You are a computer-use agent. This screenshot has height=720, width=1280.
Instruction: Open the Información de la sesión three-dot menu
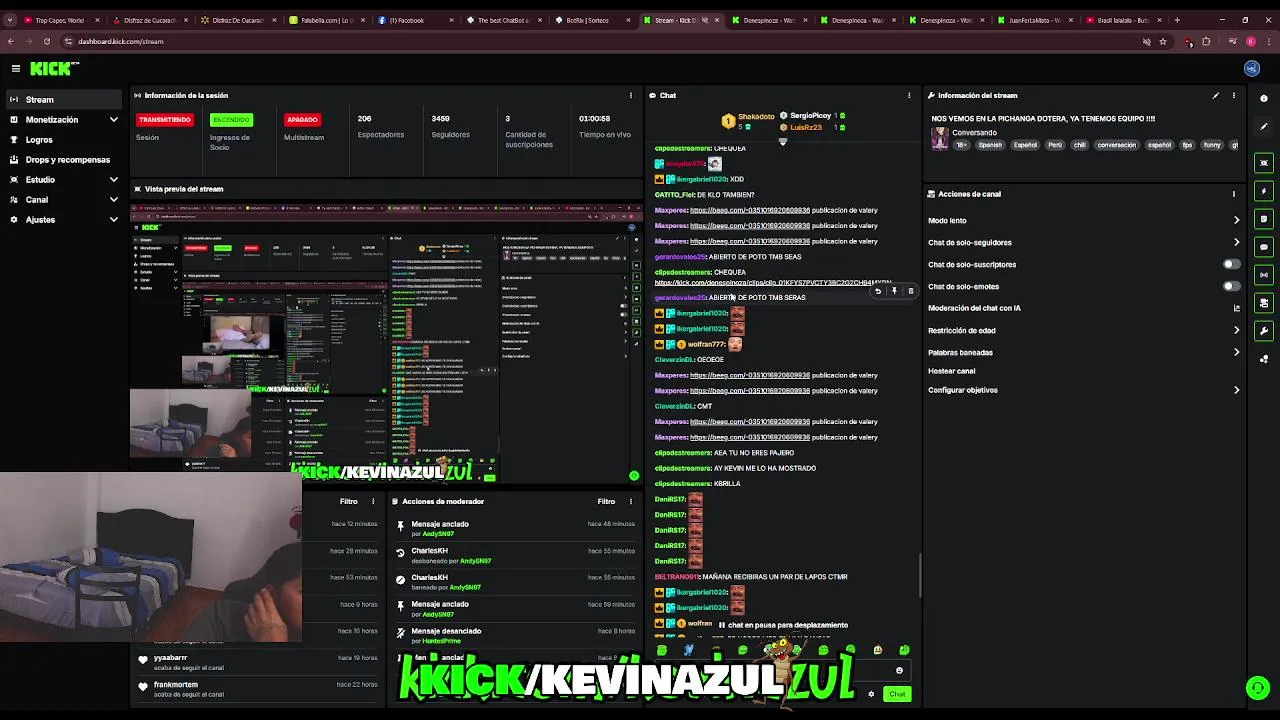[x=631, y=96]
